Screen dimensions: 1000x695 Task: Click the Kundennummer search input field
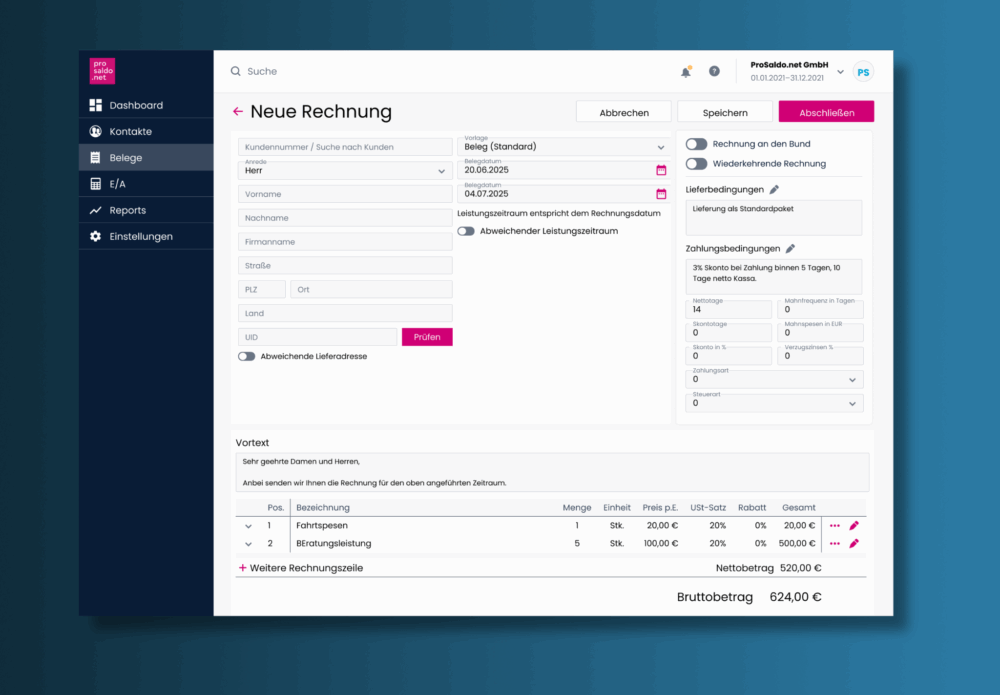coord(345,147)
